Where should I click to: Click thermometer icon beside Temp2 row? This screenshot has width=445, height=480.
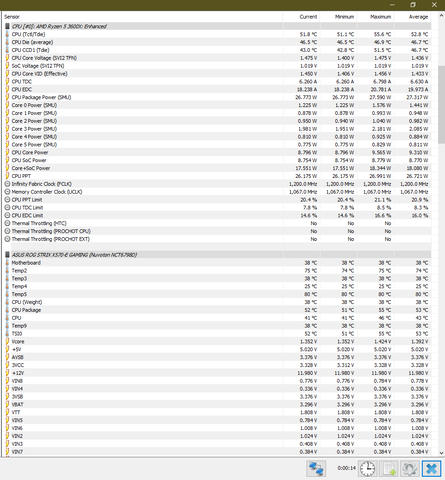point(7,270)
